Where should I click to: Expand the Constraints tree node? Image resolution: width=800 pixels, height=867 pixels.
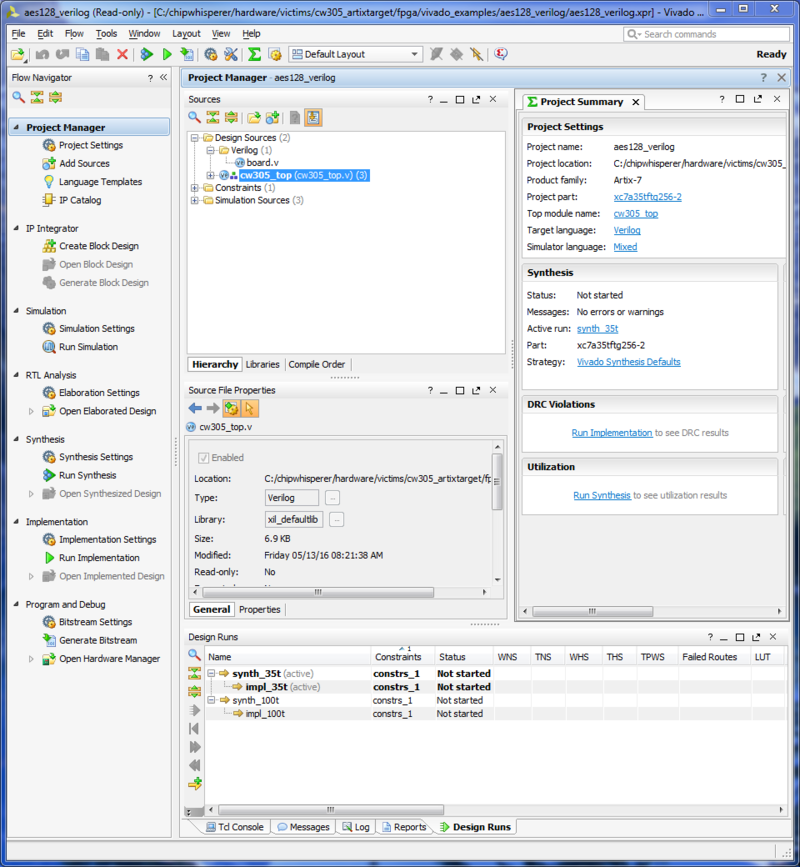(x=195, y=188)
